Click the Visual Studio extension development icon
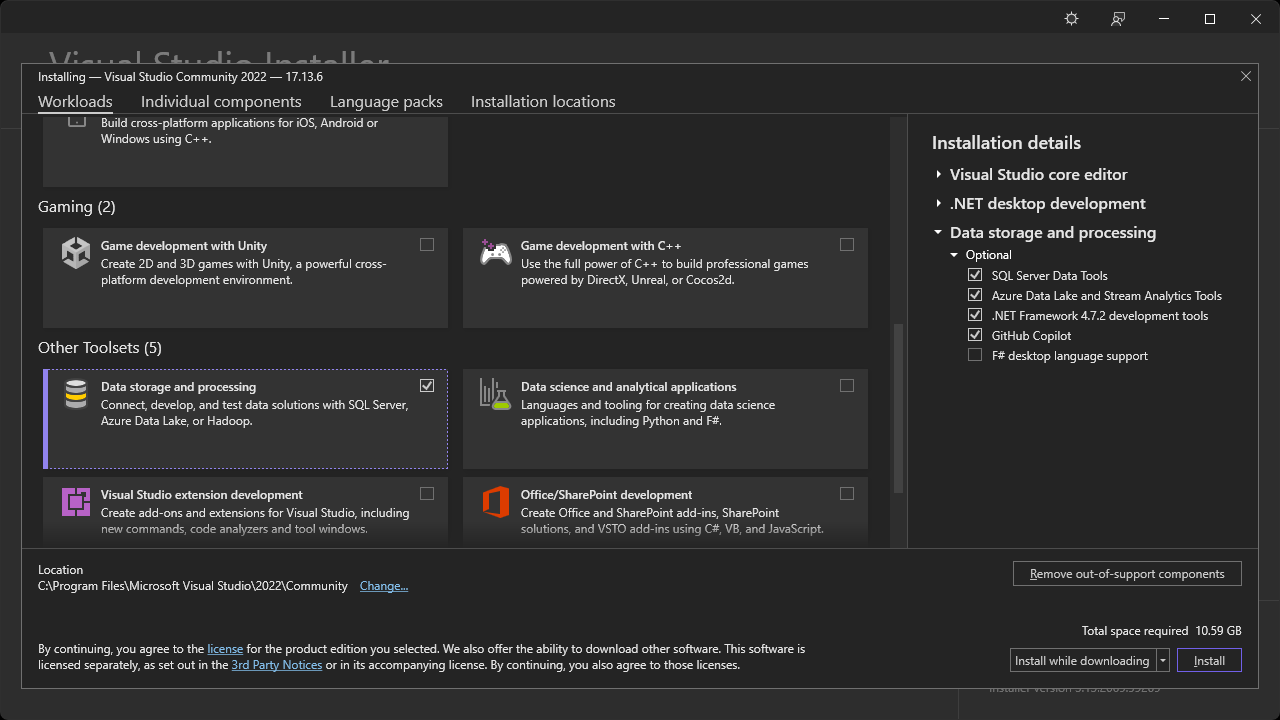This screenshot has width=1280, height=720. 76,502
